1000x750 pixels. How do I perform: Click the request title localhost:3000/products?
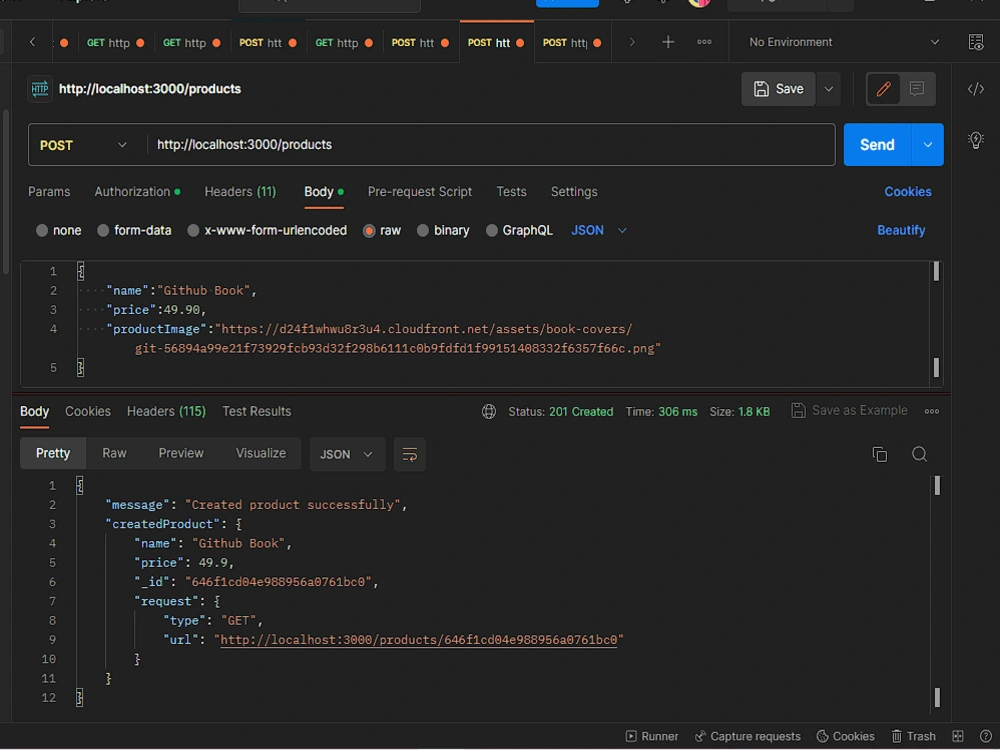[x=150, y=89]
